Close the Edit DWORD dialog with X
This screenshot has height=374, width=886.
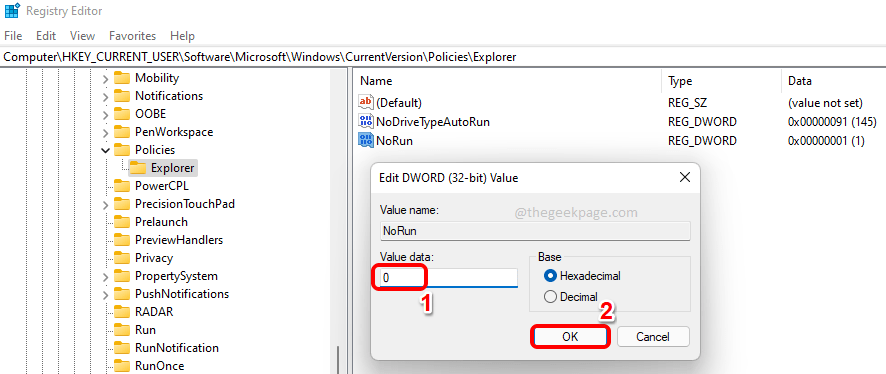tap(684, 177)
